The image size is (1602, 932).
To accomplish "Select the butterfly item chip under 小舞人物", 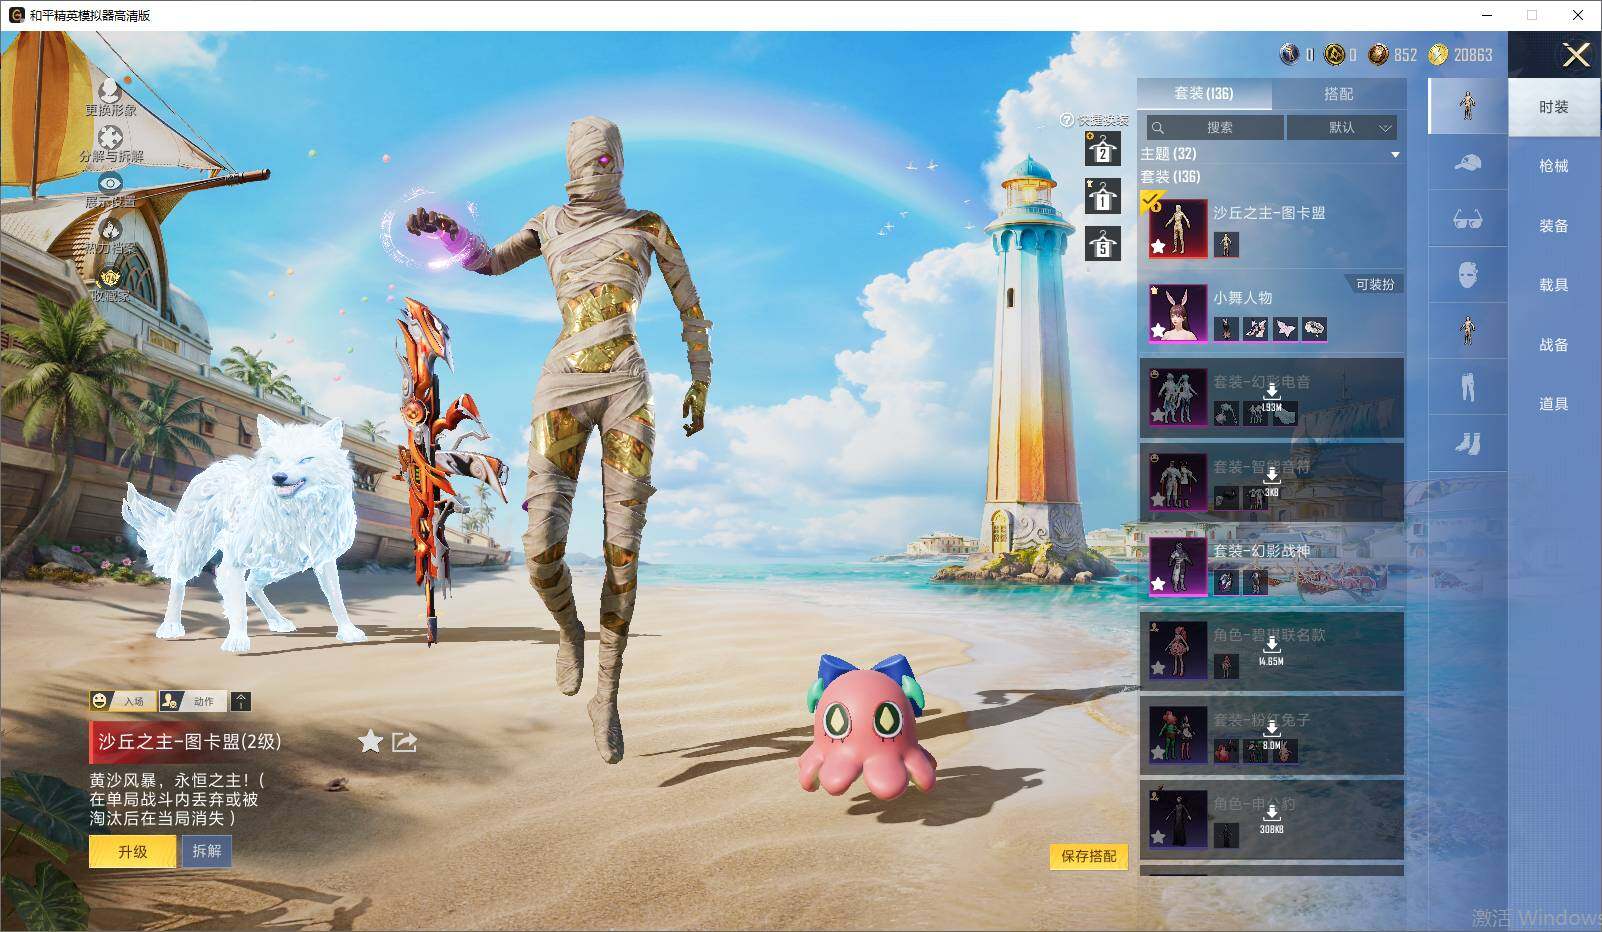I will coord(1285,328).
